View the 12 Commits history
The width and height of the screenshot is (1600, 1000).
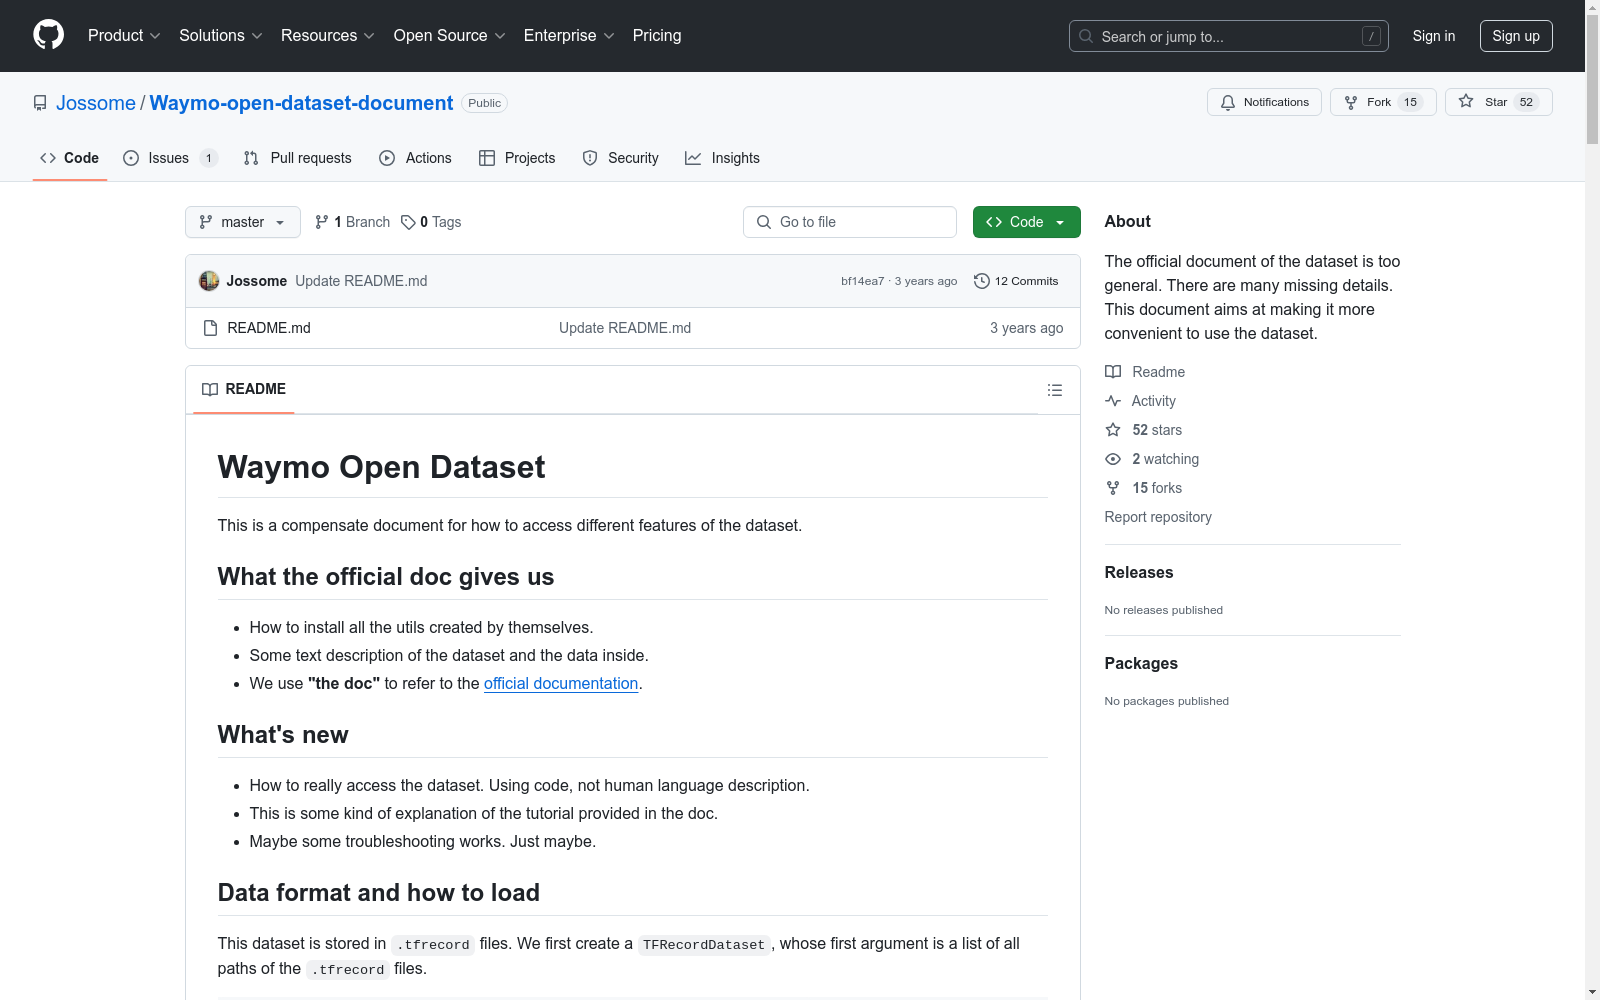pos(1016,281)
